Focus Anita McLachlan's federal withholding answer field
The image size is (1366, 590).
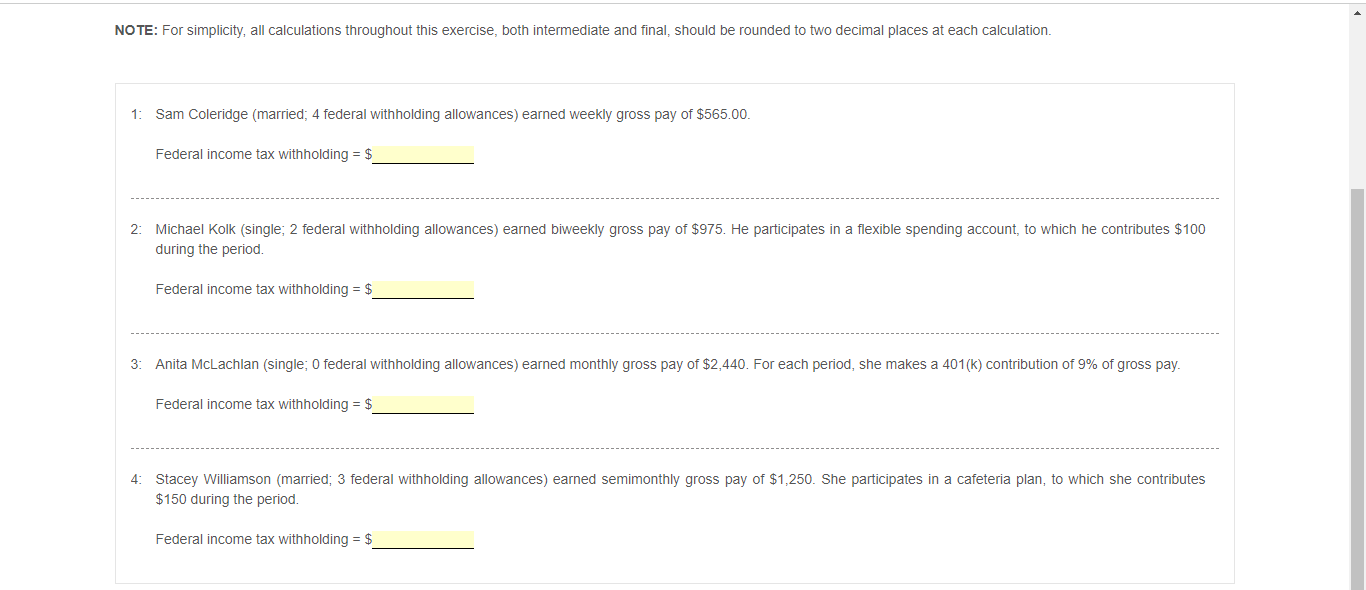[423, 405]
